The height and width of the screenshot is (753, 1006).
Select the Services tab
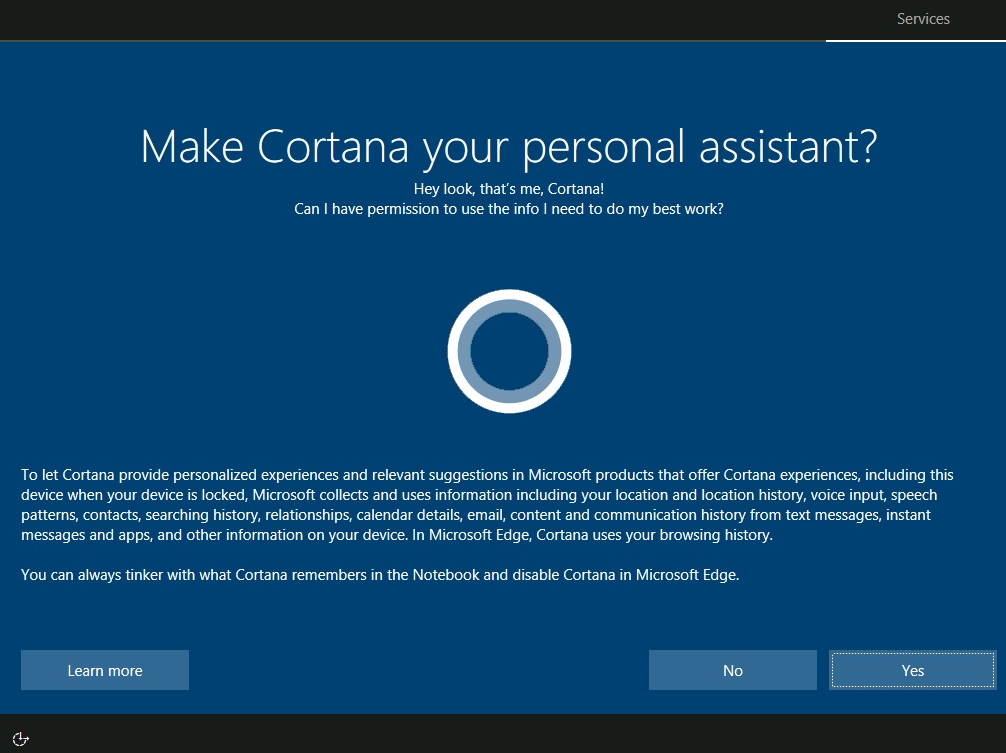click(x=923, y=19)
